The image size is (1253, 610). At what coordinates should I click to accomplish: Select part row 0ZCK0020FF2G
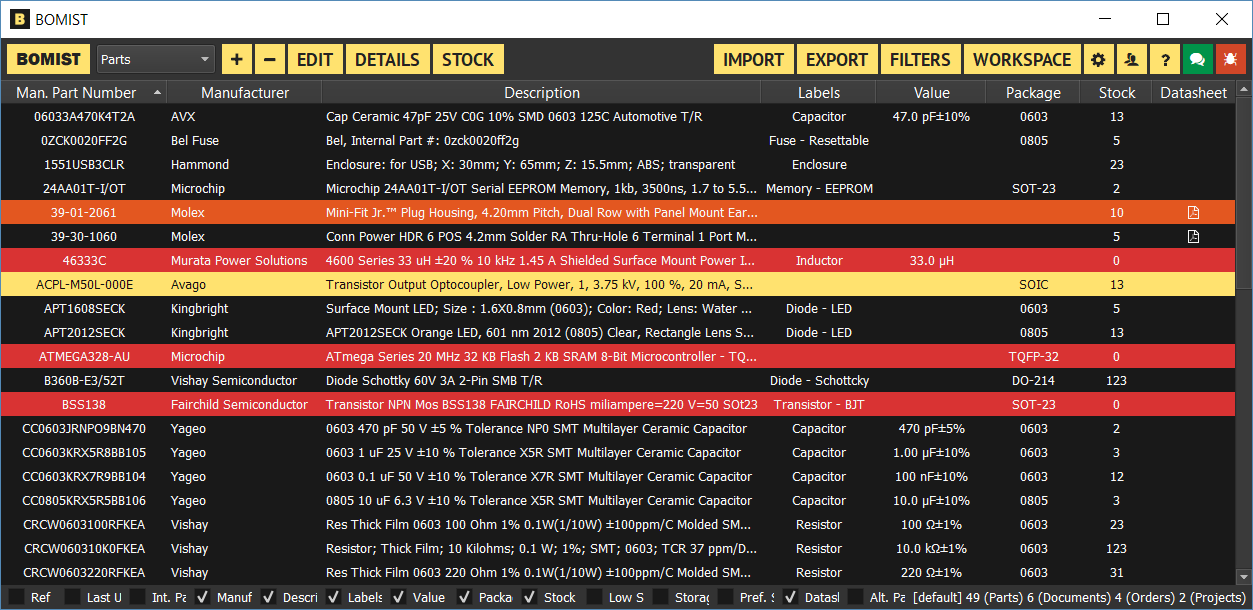pyautogui.click(x=617, y=141)
